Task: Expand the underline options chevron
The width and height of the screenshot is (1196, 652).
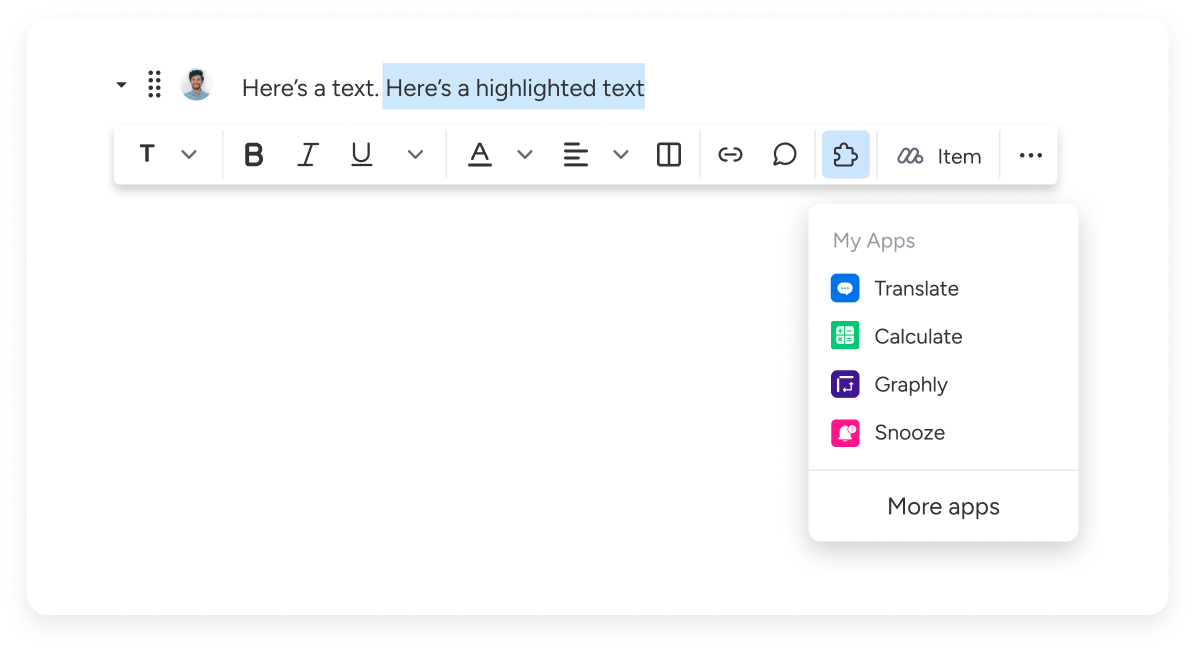Action: [x=415, y=154]
